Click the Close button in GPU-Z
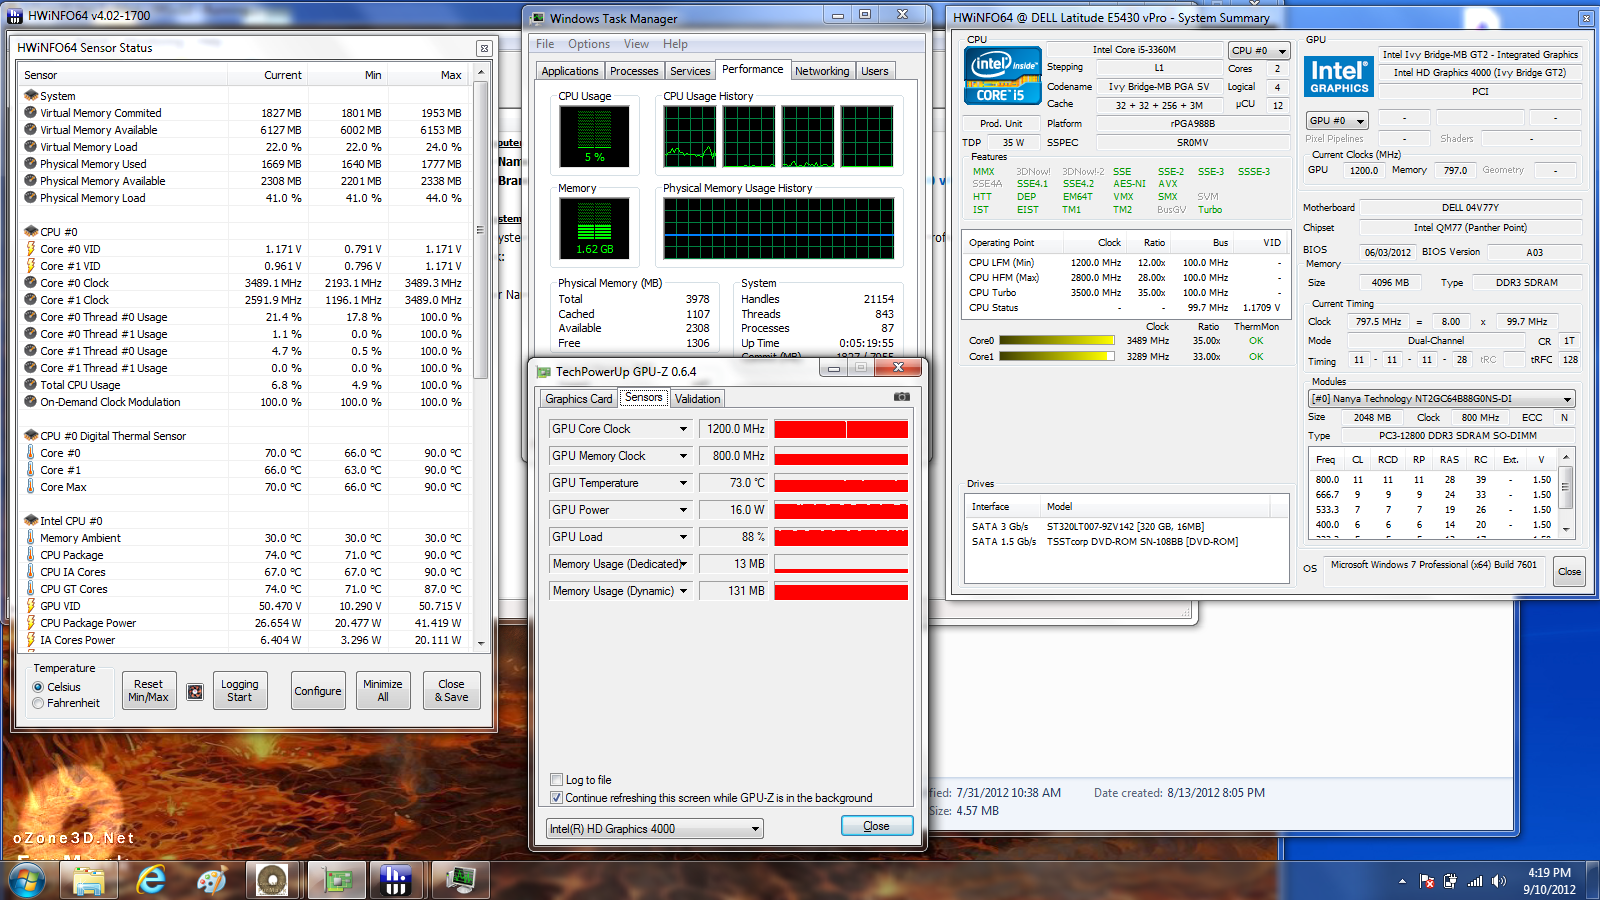 tap(877, 826)
